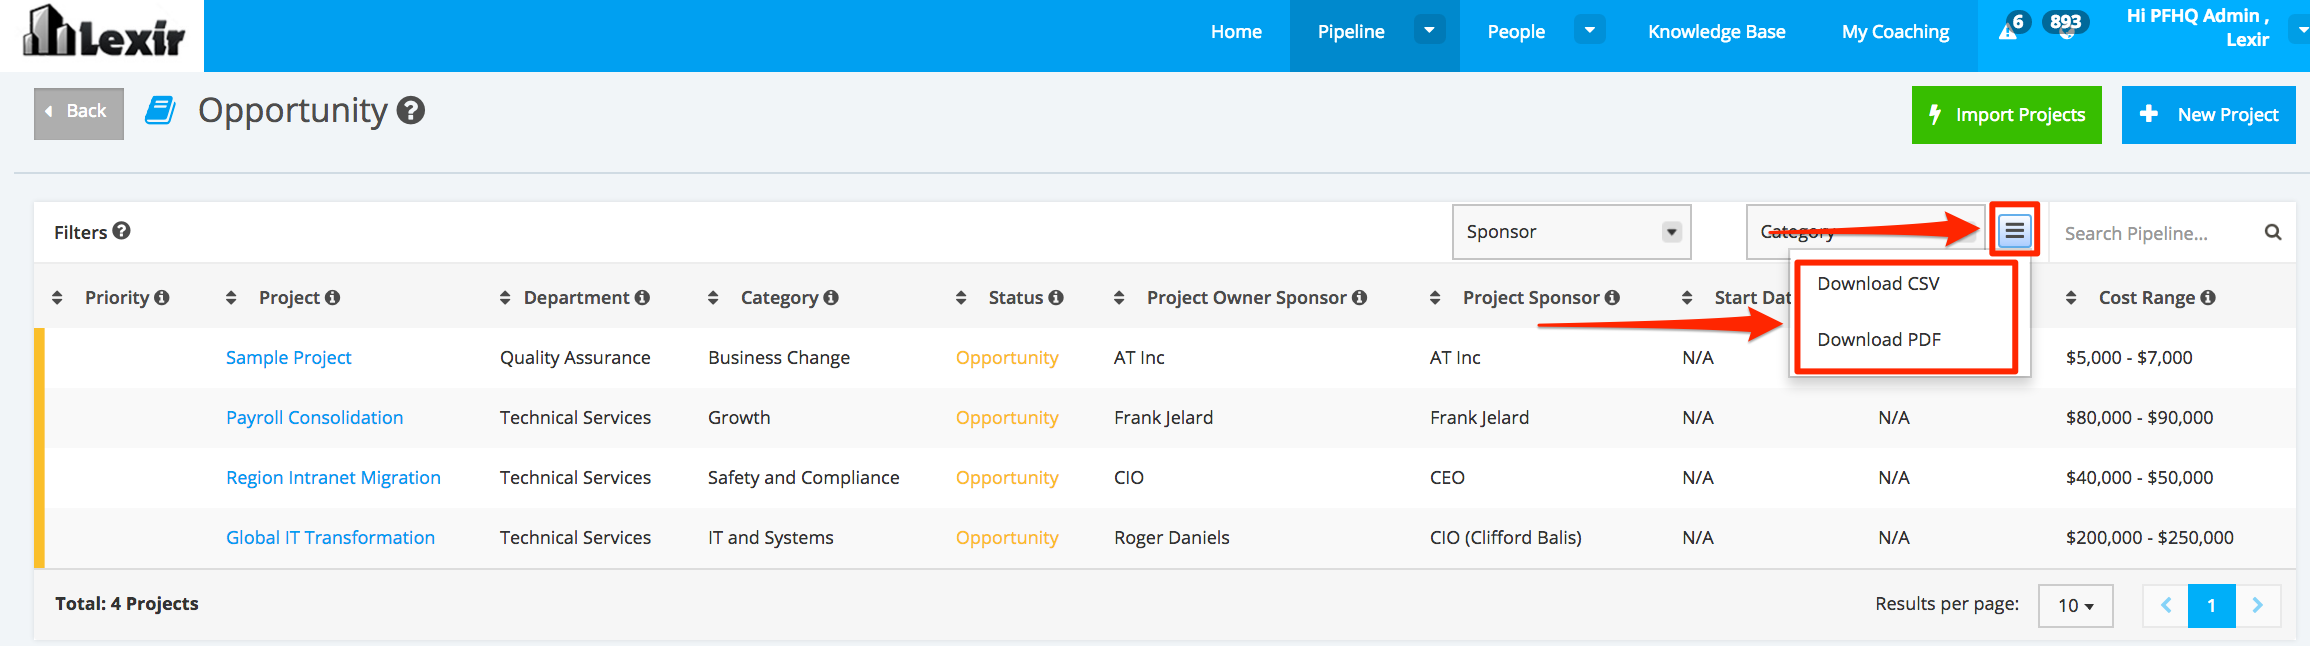The width and height of the screenshot is (2310, 646).
Task: Click the $80,000 - $90,000 cost cell
Action: tap(2139, 418)
